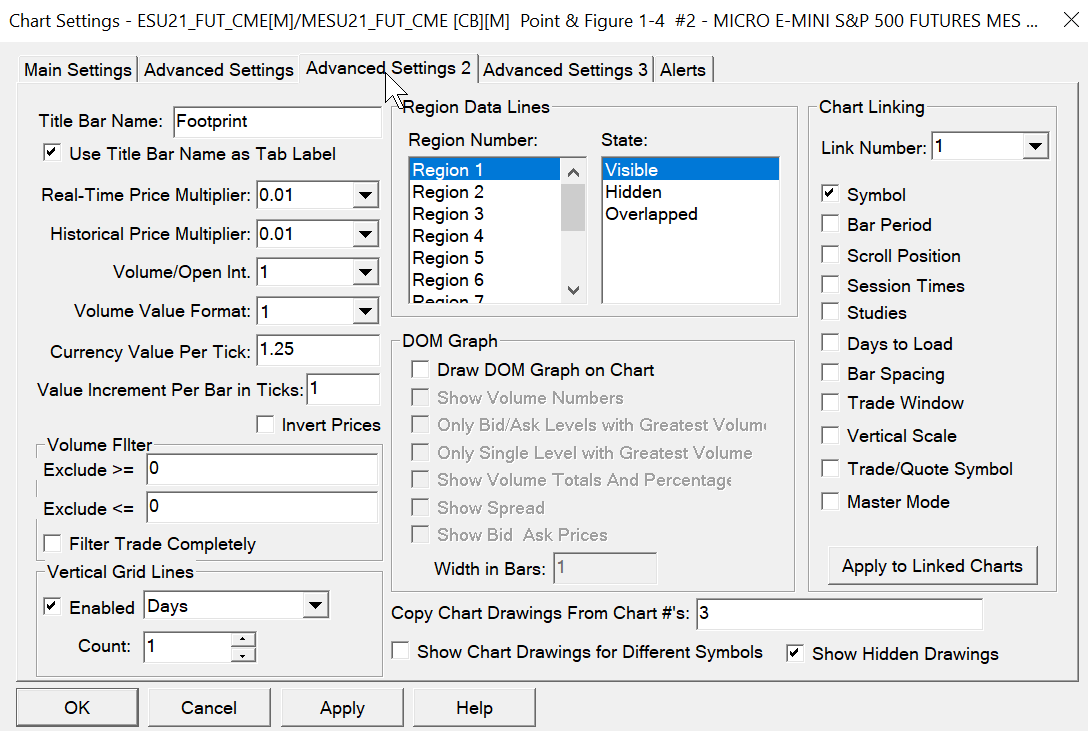Click Count spinner down arrow
This screenshot has width=1088, height=731.
tap(243, 655)
